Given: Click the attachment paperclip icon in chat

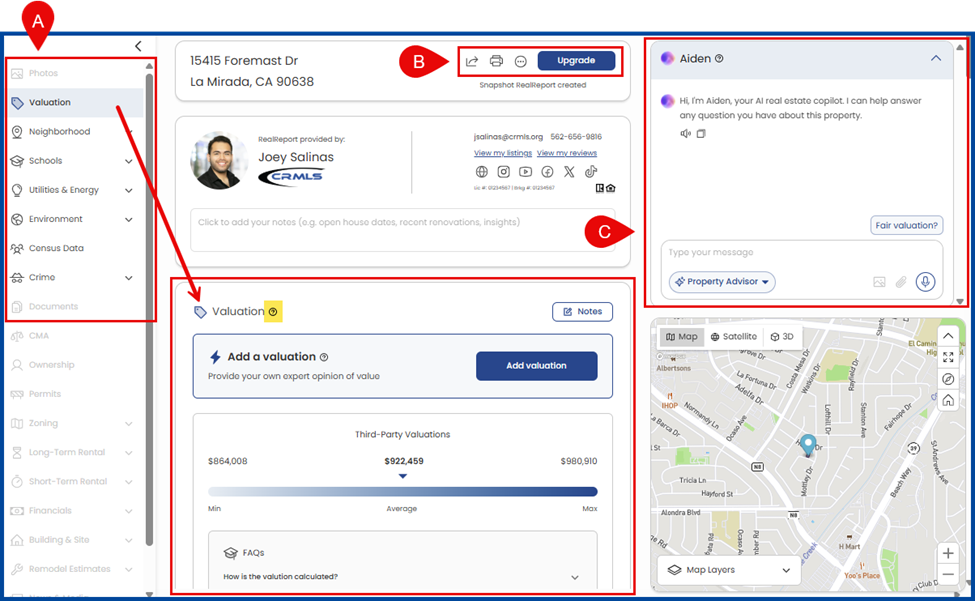Looking at the screenshot, I should [x=901, y=282].
